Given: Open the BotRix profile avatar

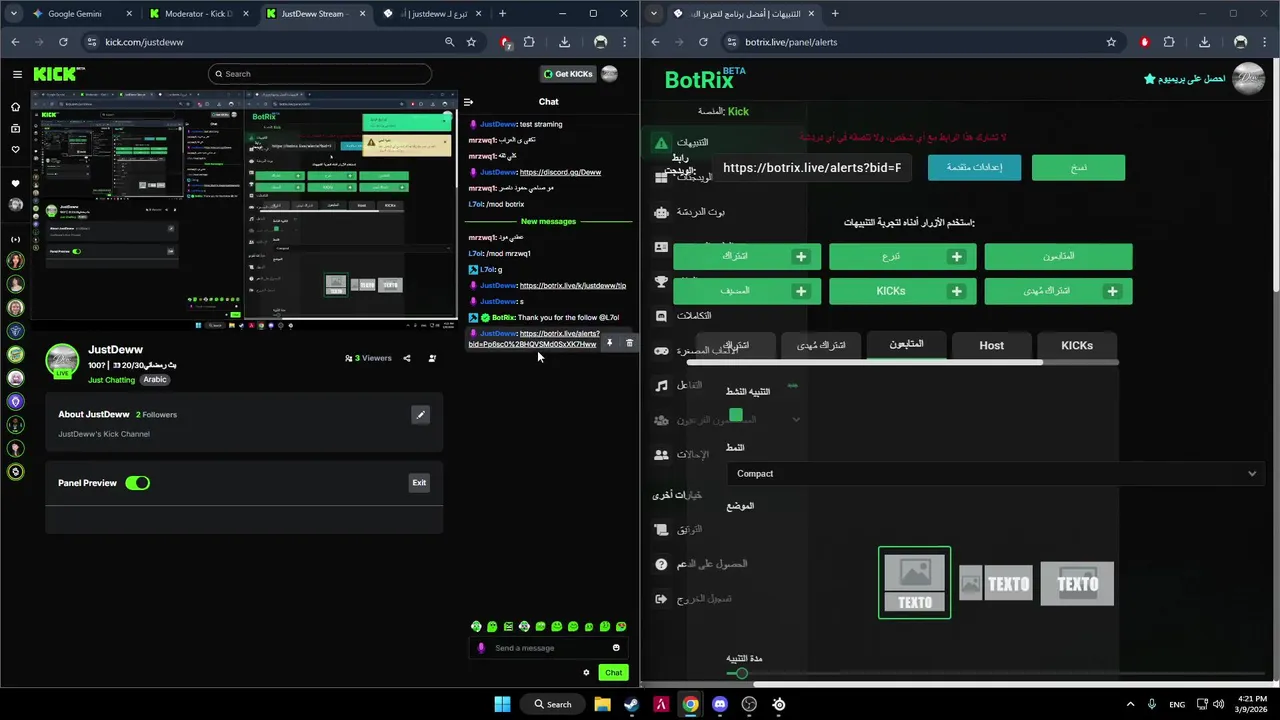Looking at the screenshot, I should [x=1248, y=79].
